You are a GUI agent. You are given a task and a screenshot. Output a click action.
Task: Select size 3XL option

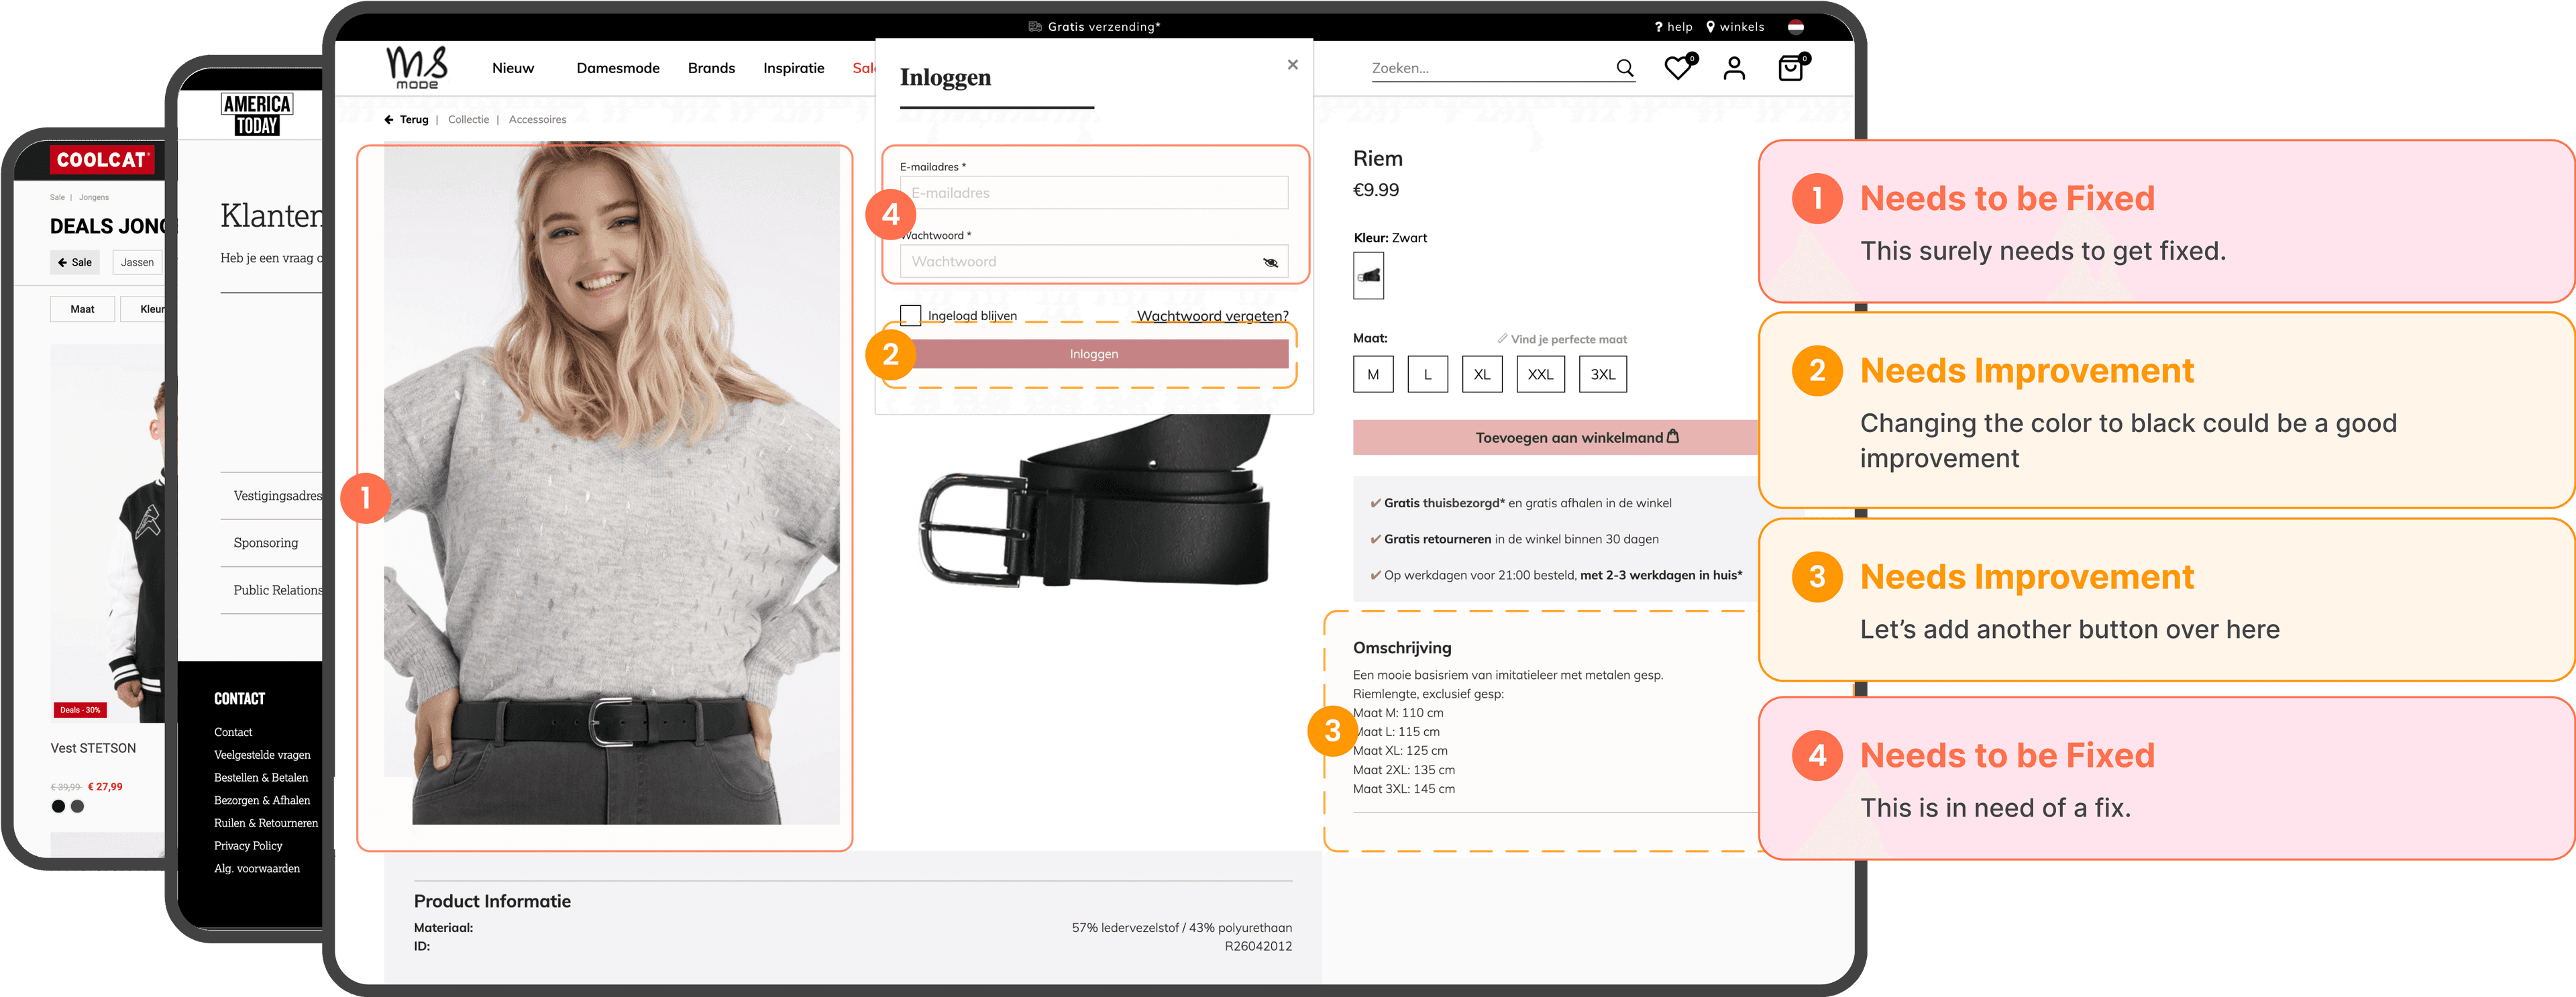tap(1602, 374)
